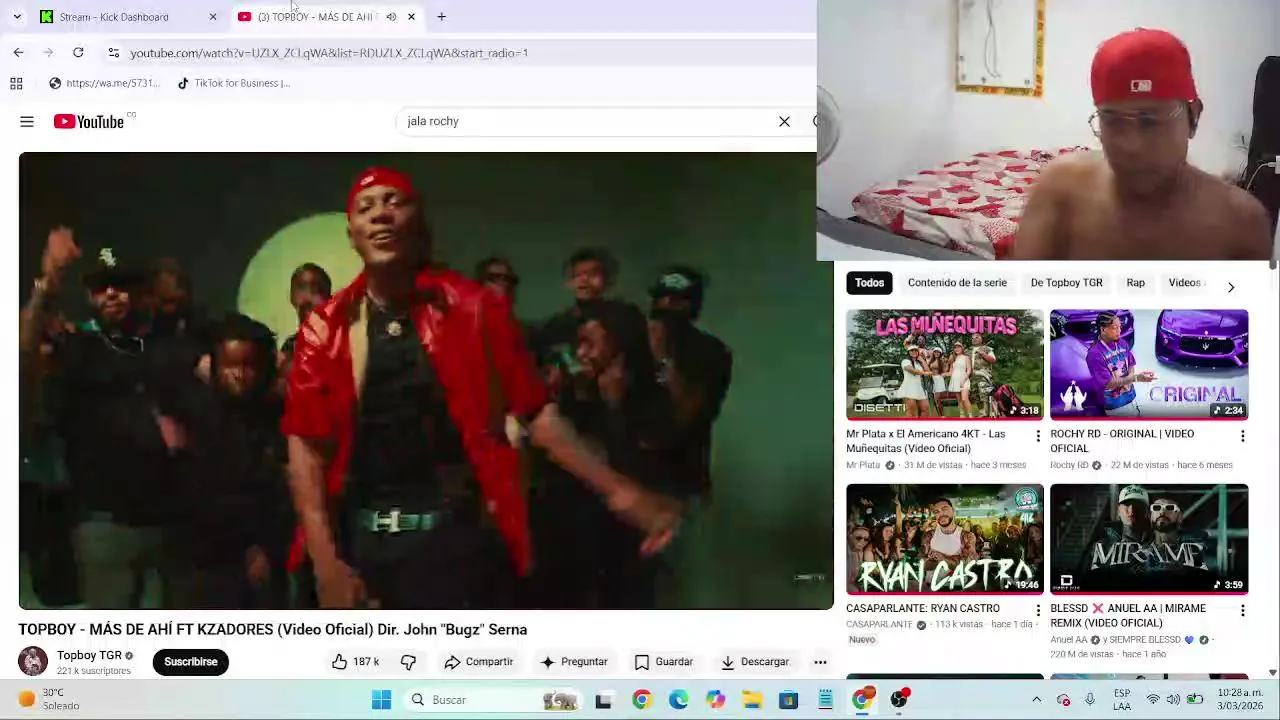The image size is (1280, 720).
Task: Click the Compartir button
Action: pos(479,662)
